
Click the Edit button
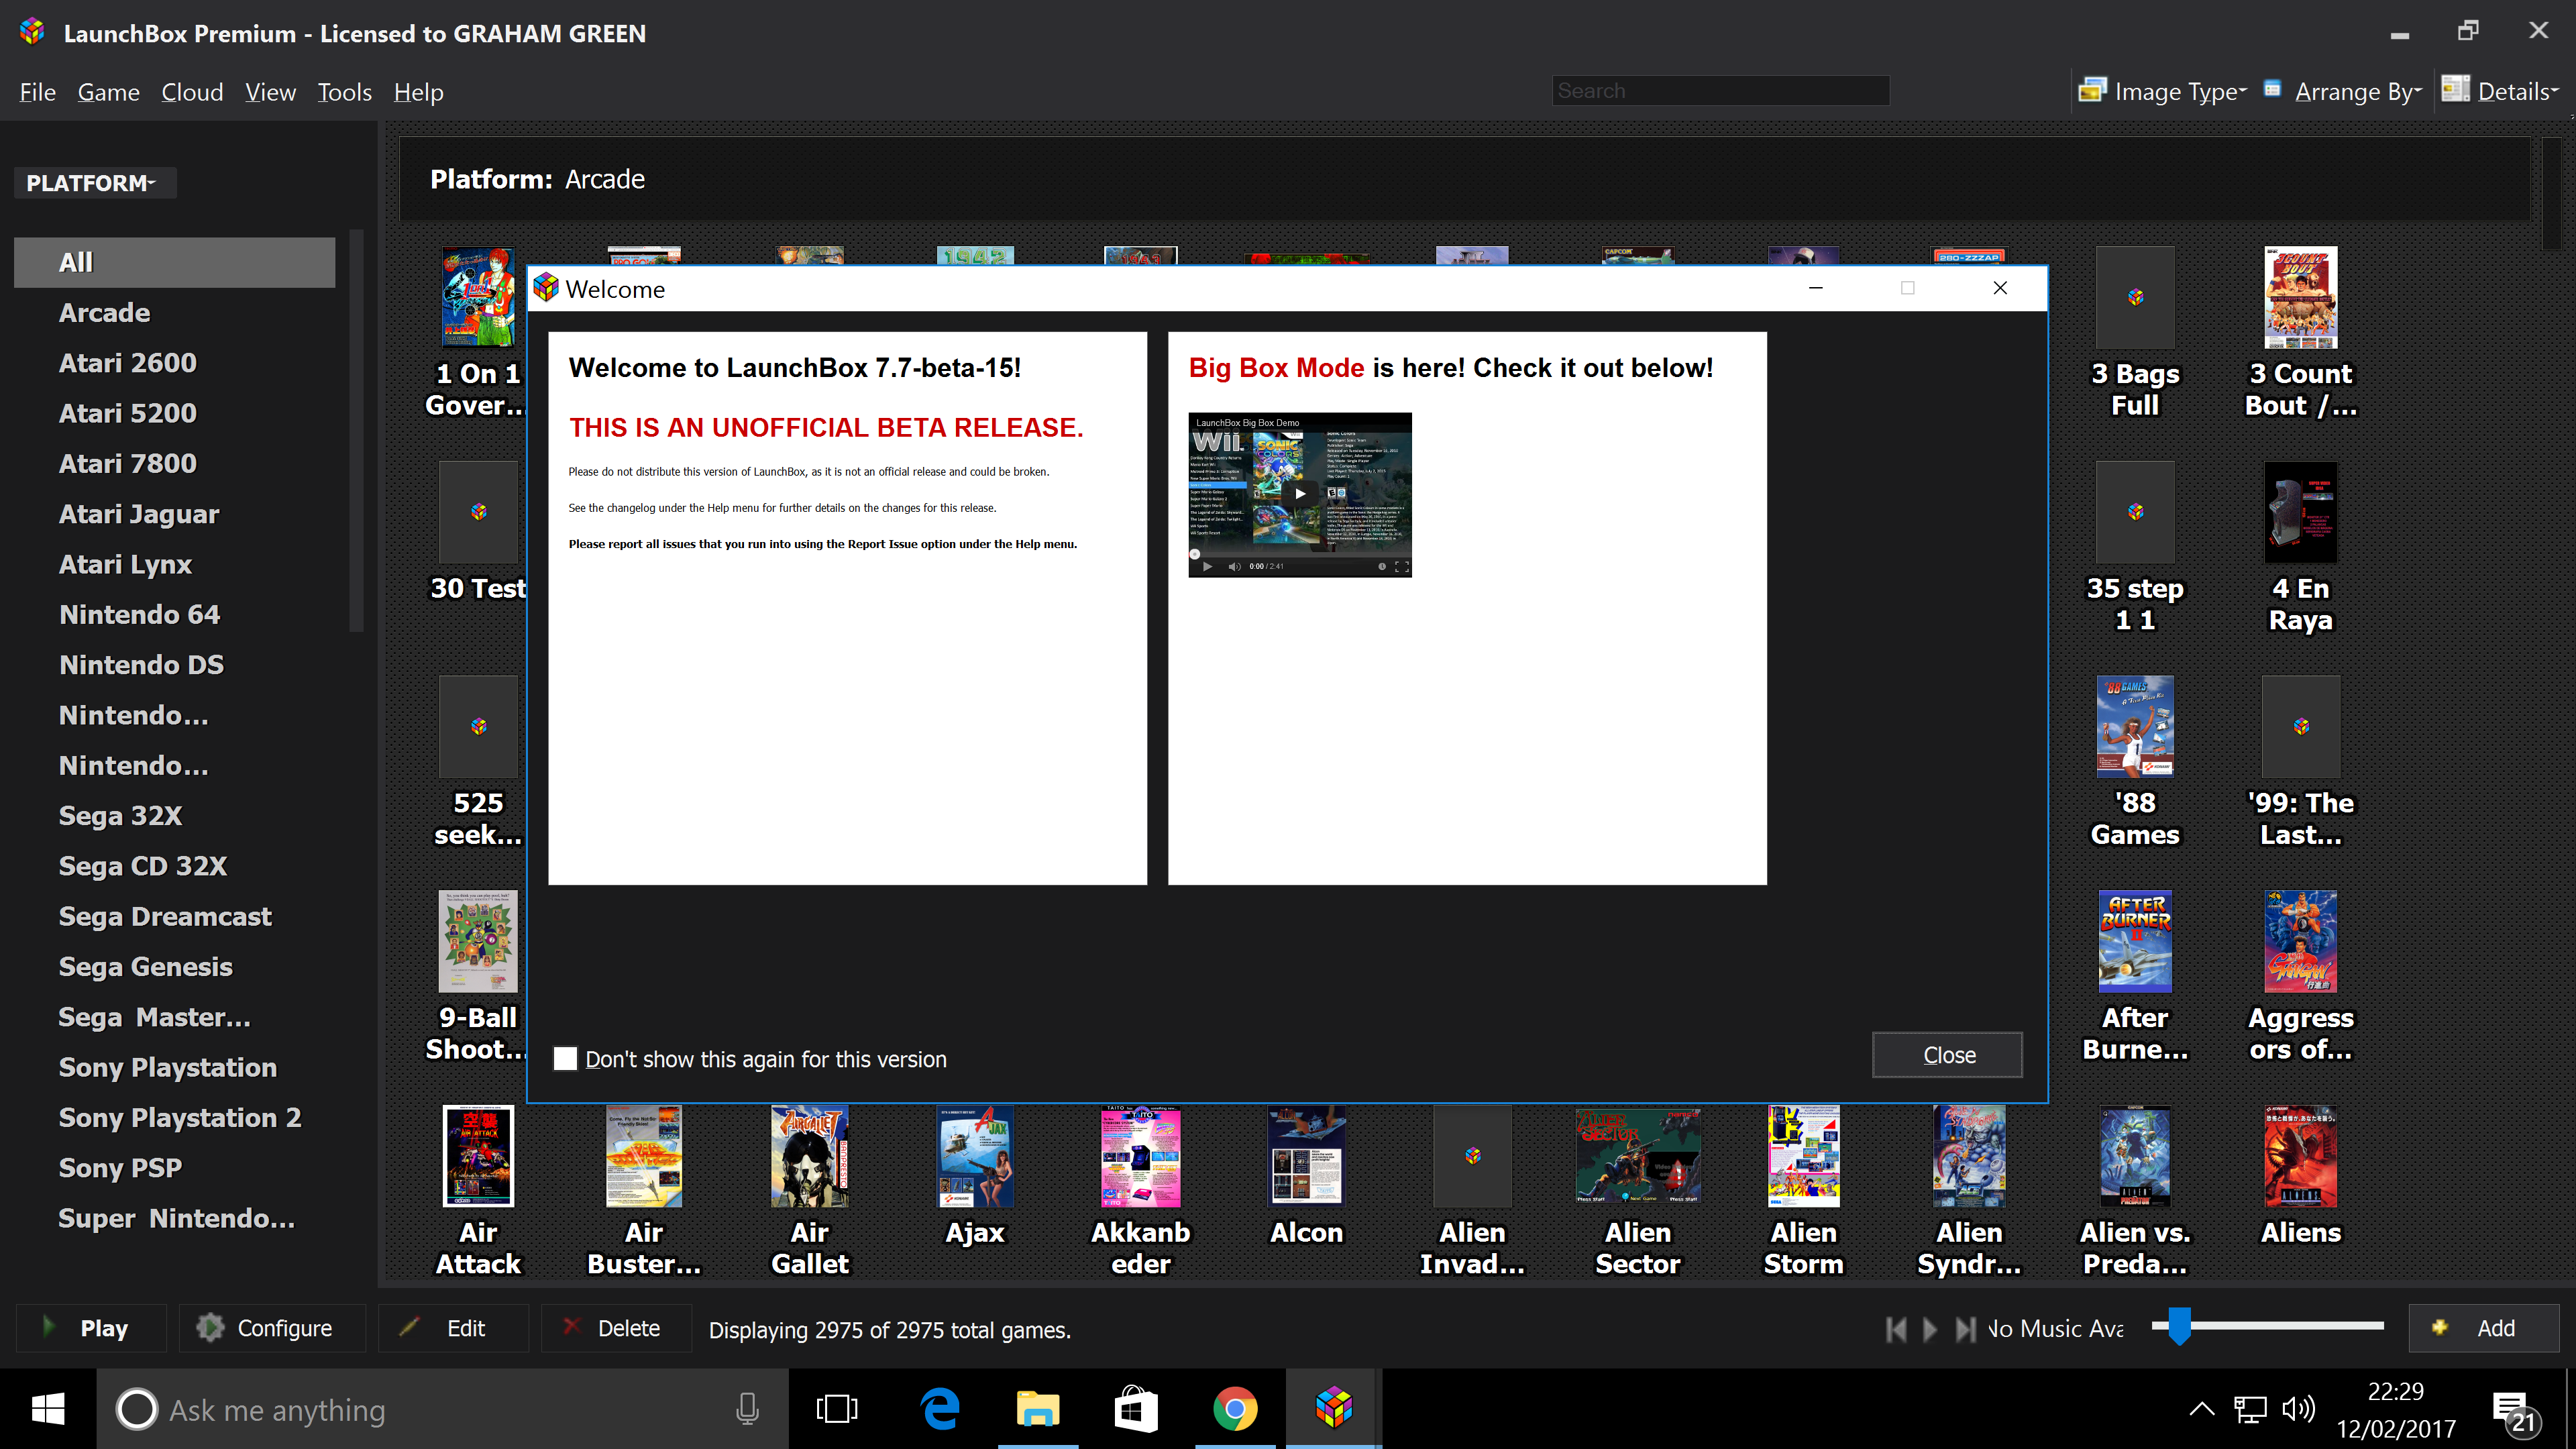(453, 1328)
